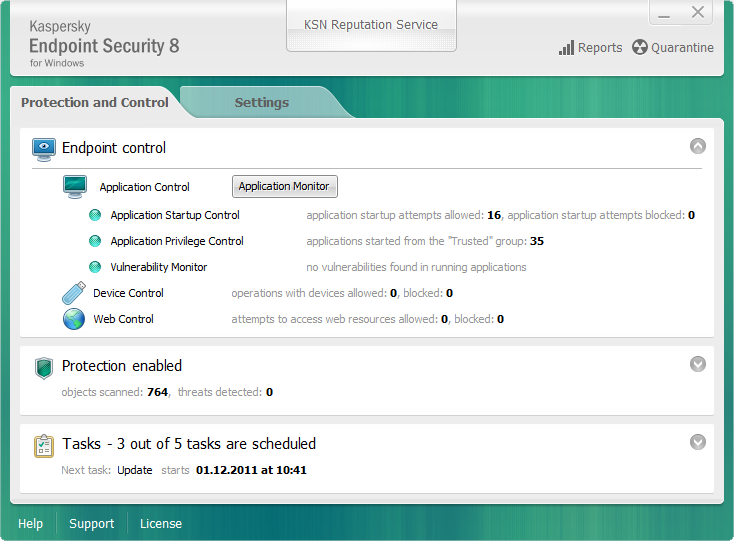Toggle Application Privilege Control status indicator
Viewport: 734px width, 541px height.
[x=95, y=241]
